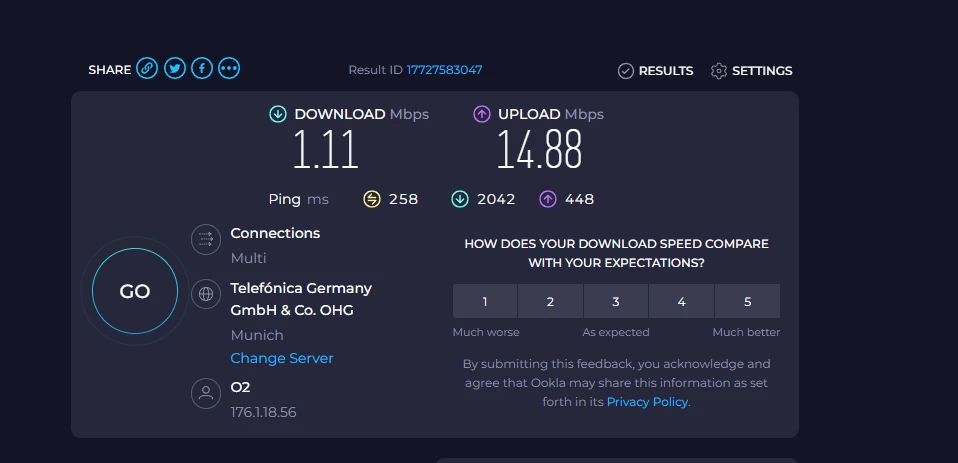This screenshot has height=463, width=958.
Task: Select rating 3 as expected
Action: coord(616,301)
